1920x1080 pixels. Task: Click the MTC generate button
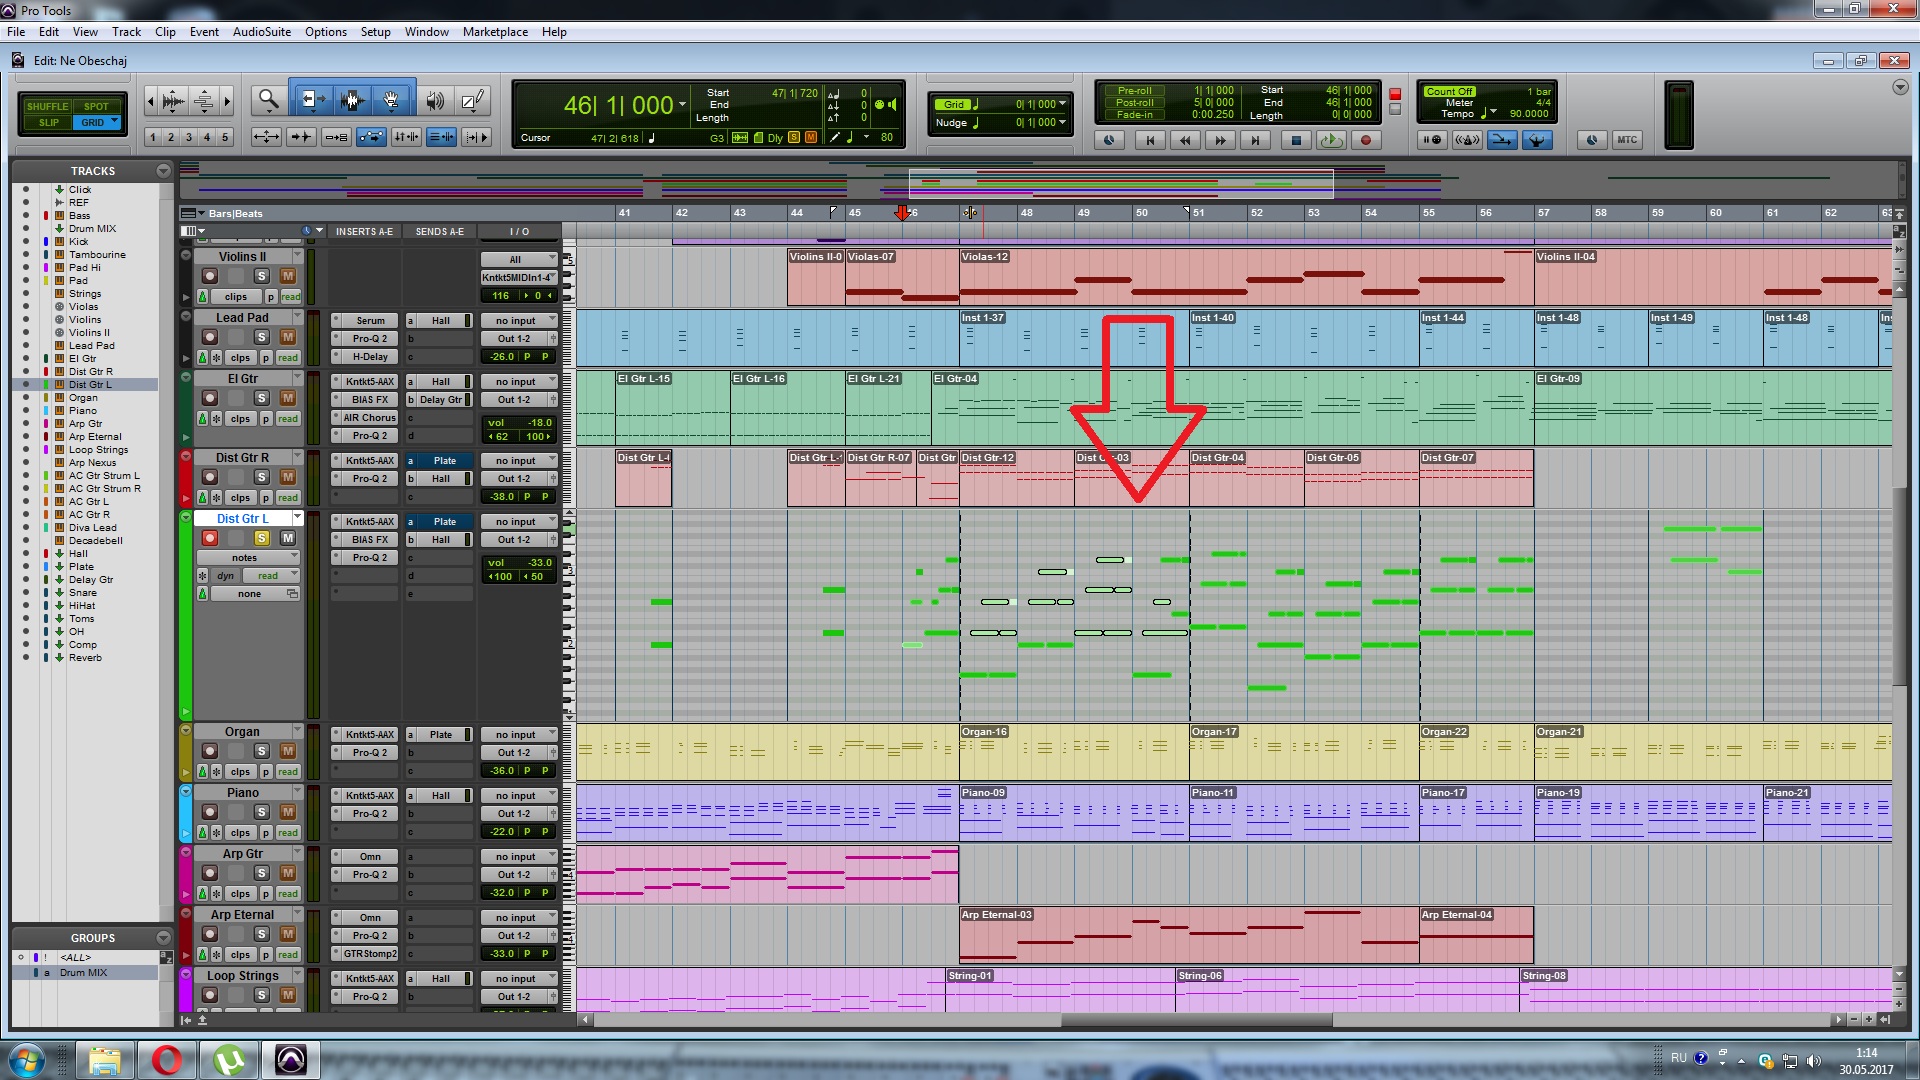click(x=1627, y=140)
